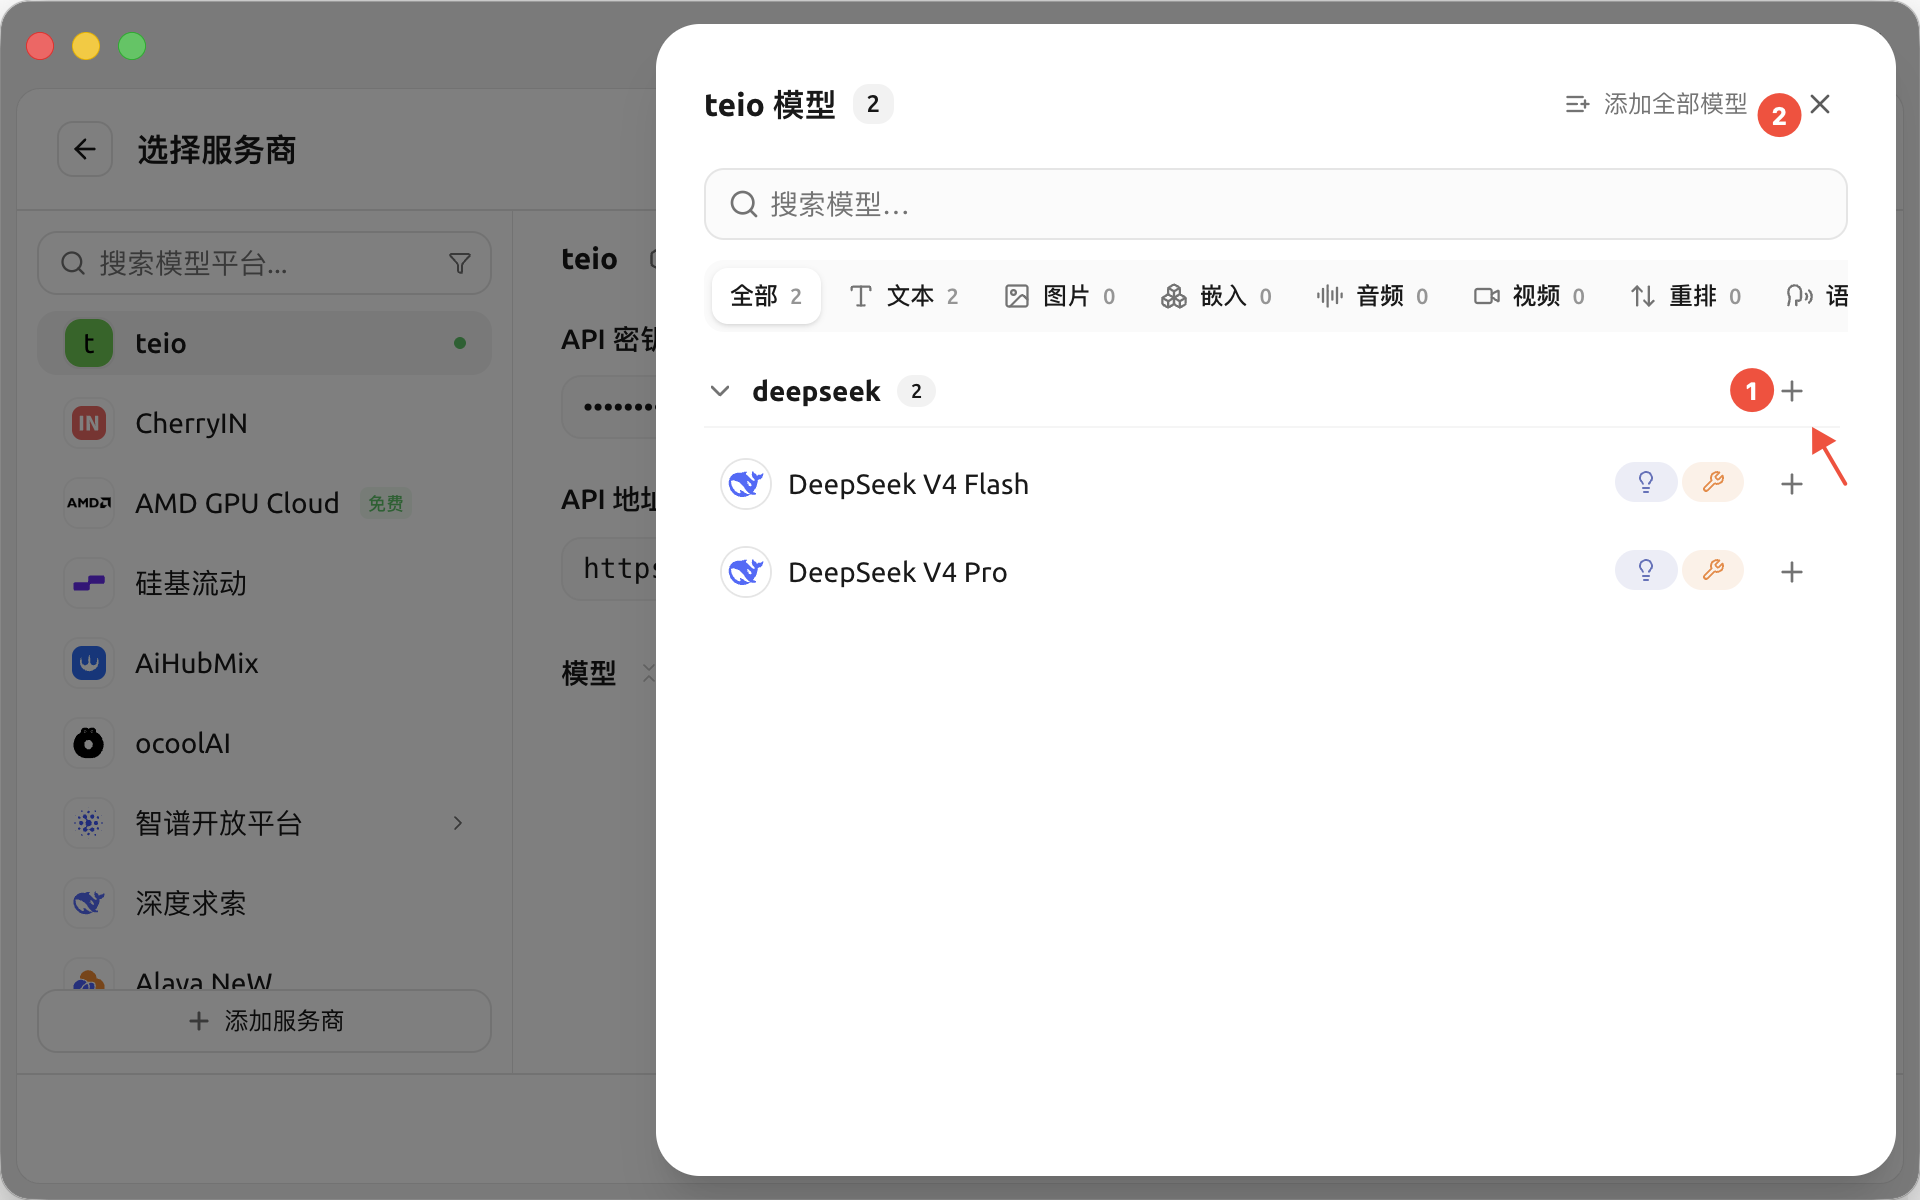Click 添加全部模型 button
Screen dimensions: 1920x1200
pyautogui.click(x=1656, y=104)
